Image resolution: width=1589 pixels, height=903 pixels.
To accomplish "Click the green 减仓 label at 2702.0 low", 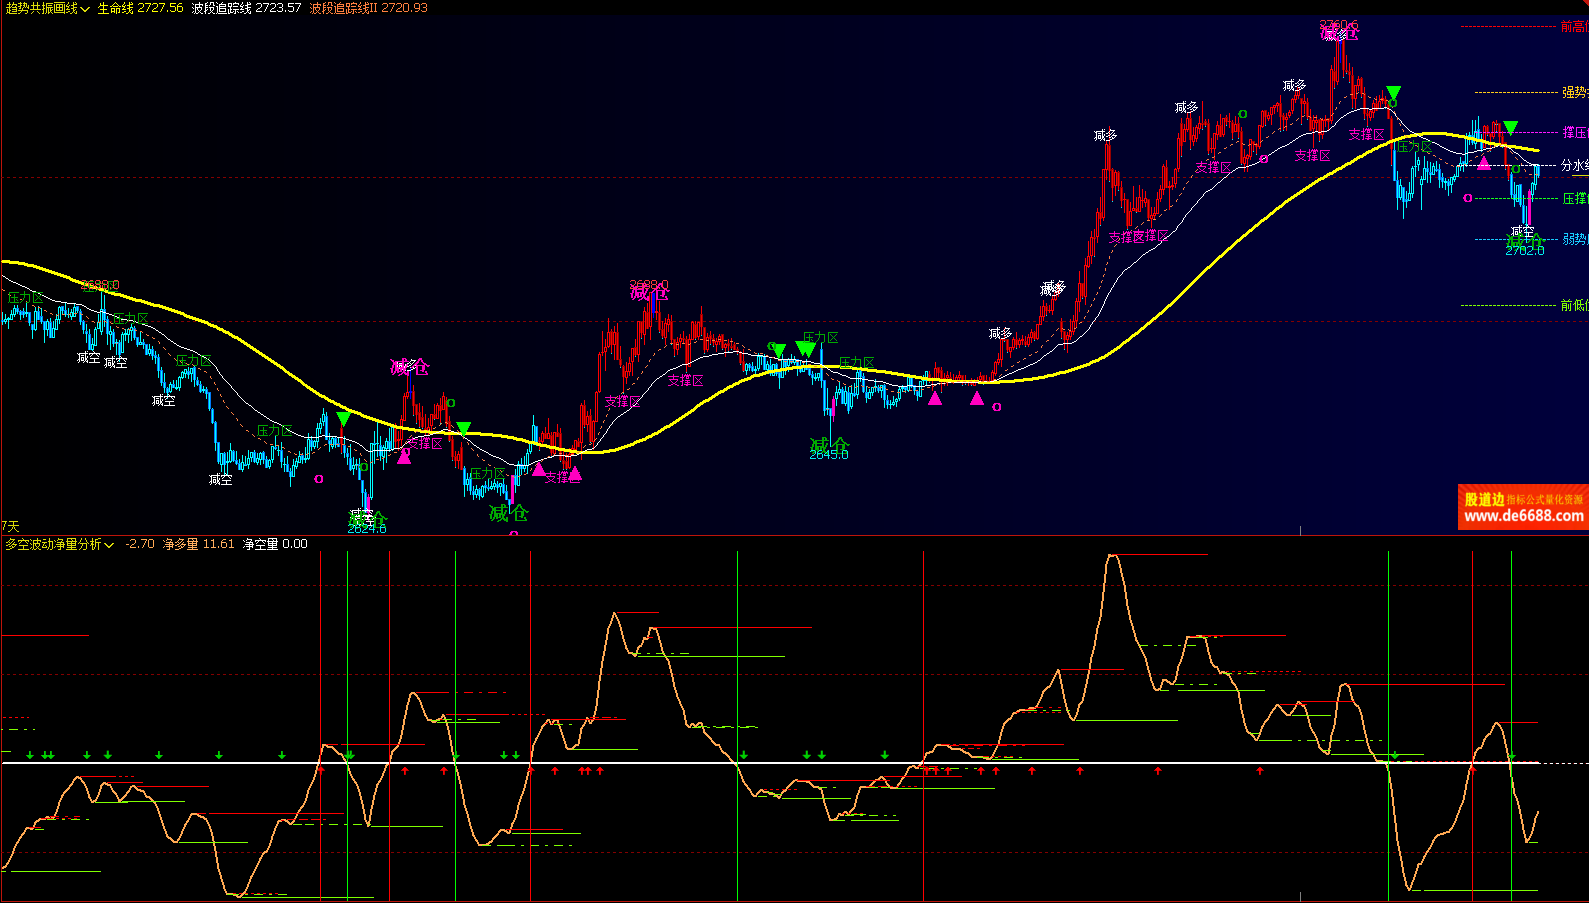I will click(1524, 241).
